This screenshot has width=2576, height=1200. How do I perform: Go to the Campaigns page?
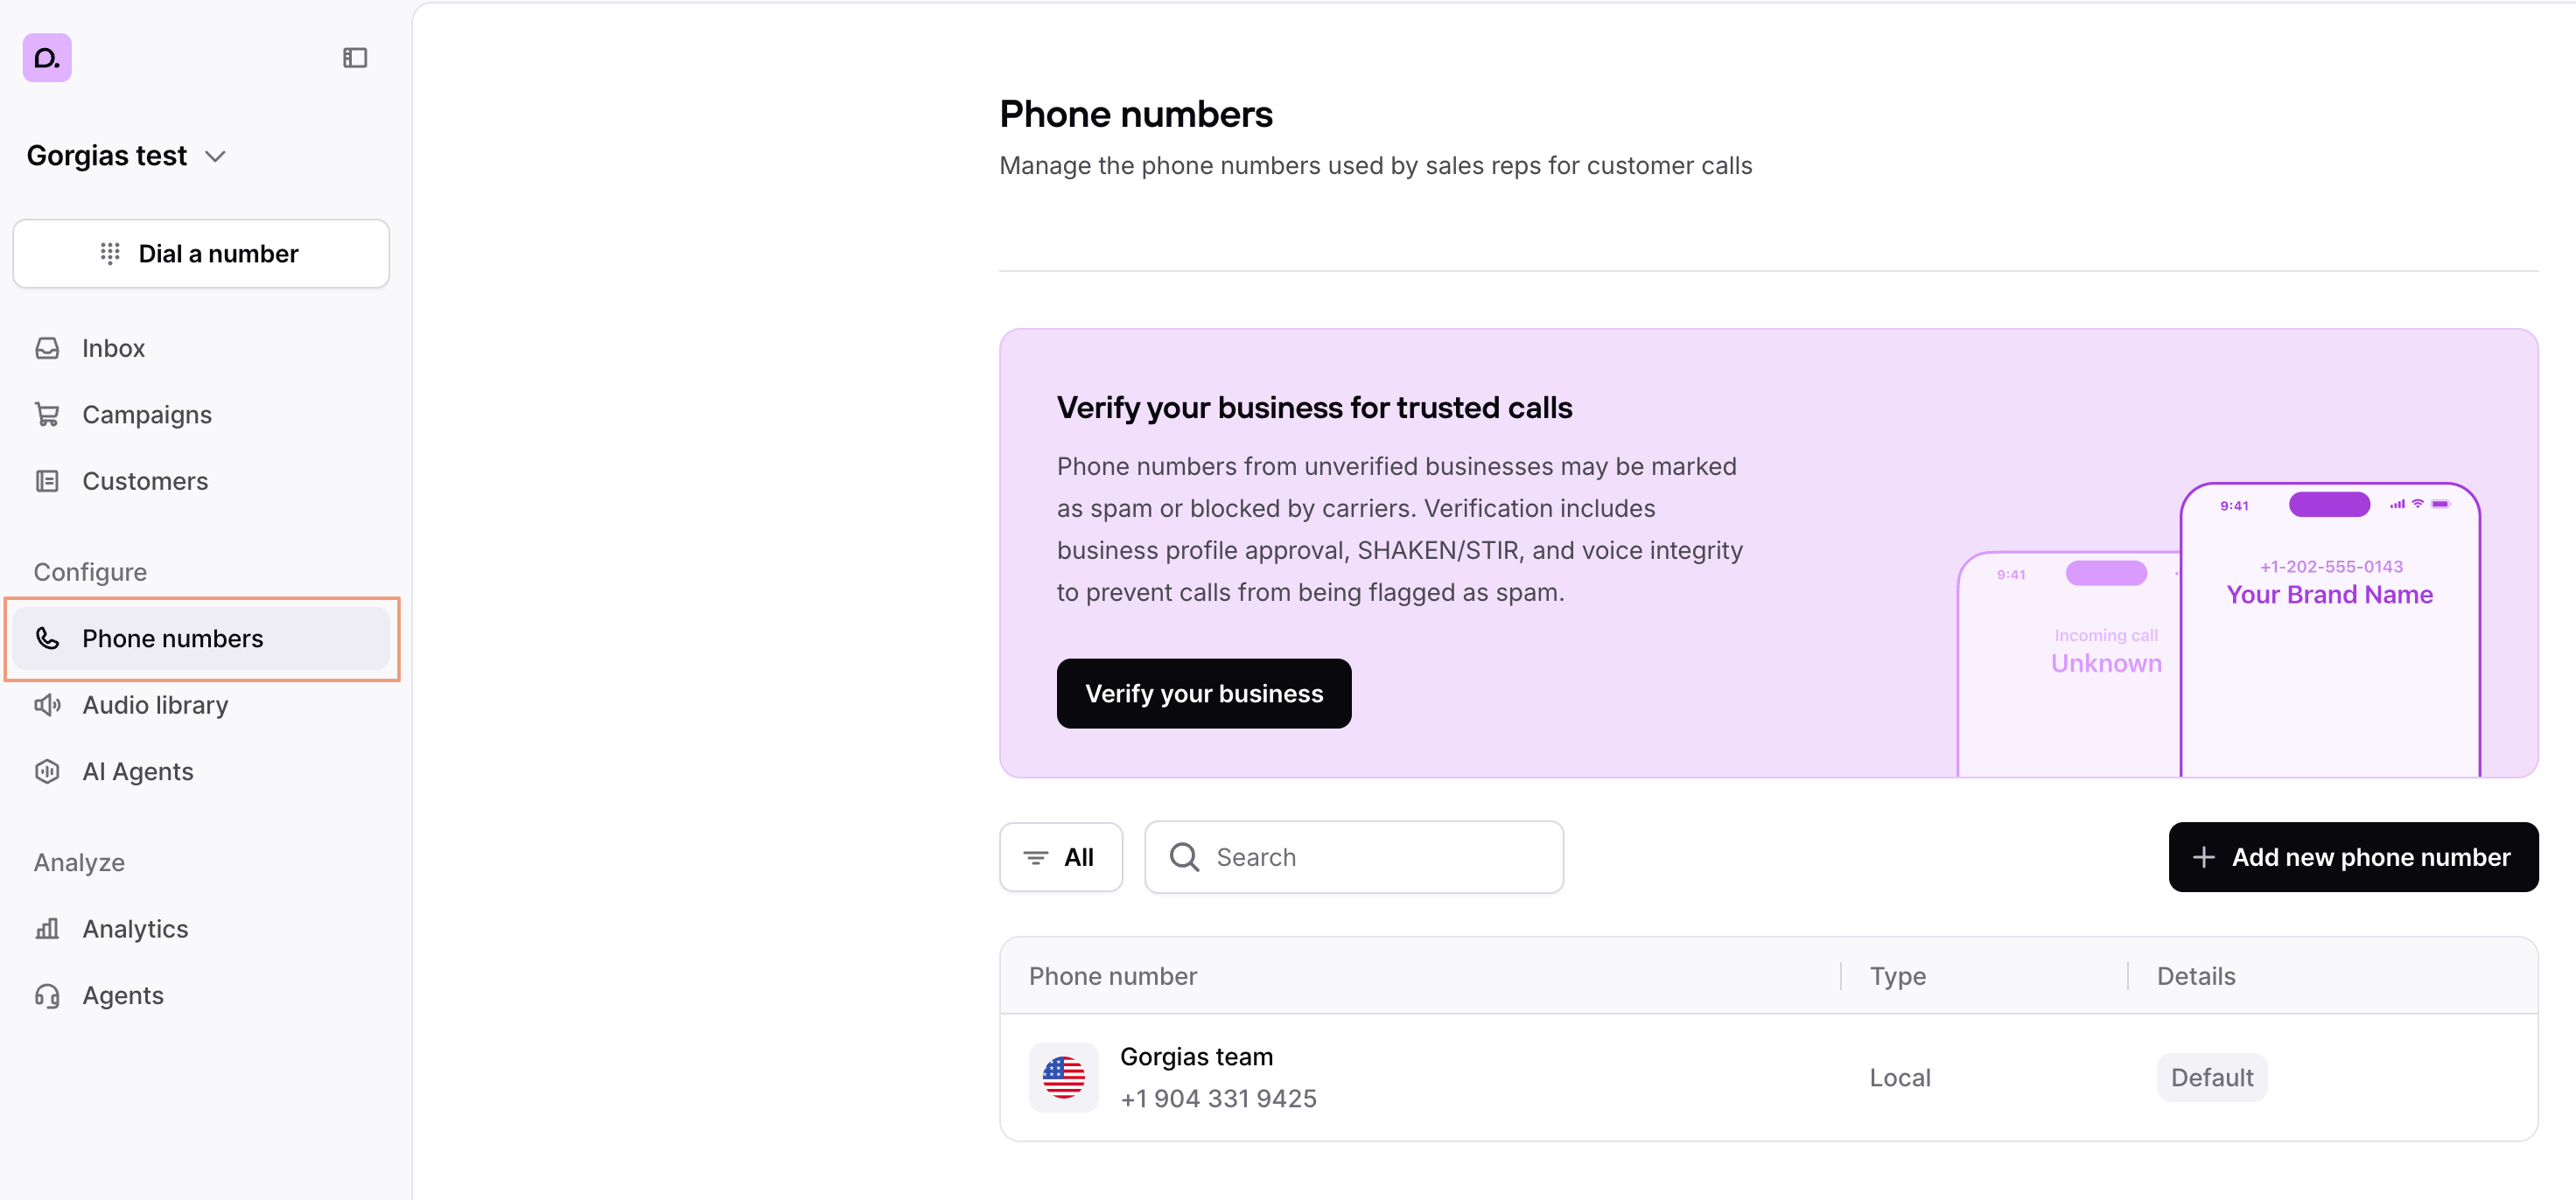147,414
